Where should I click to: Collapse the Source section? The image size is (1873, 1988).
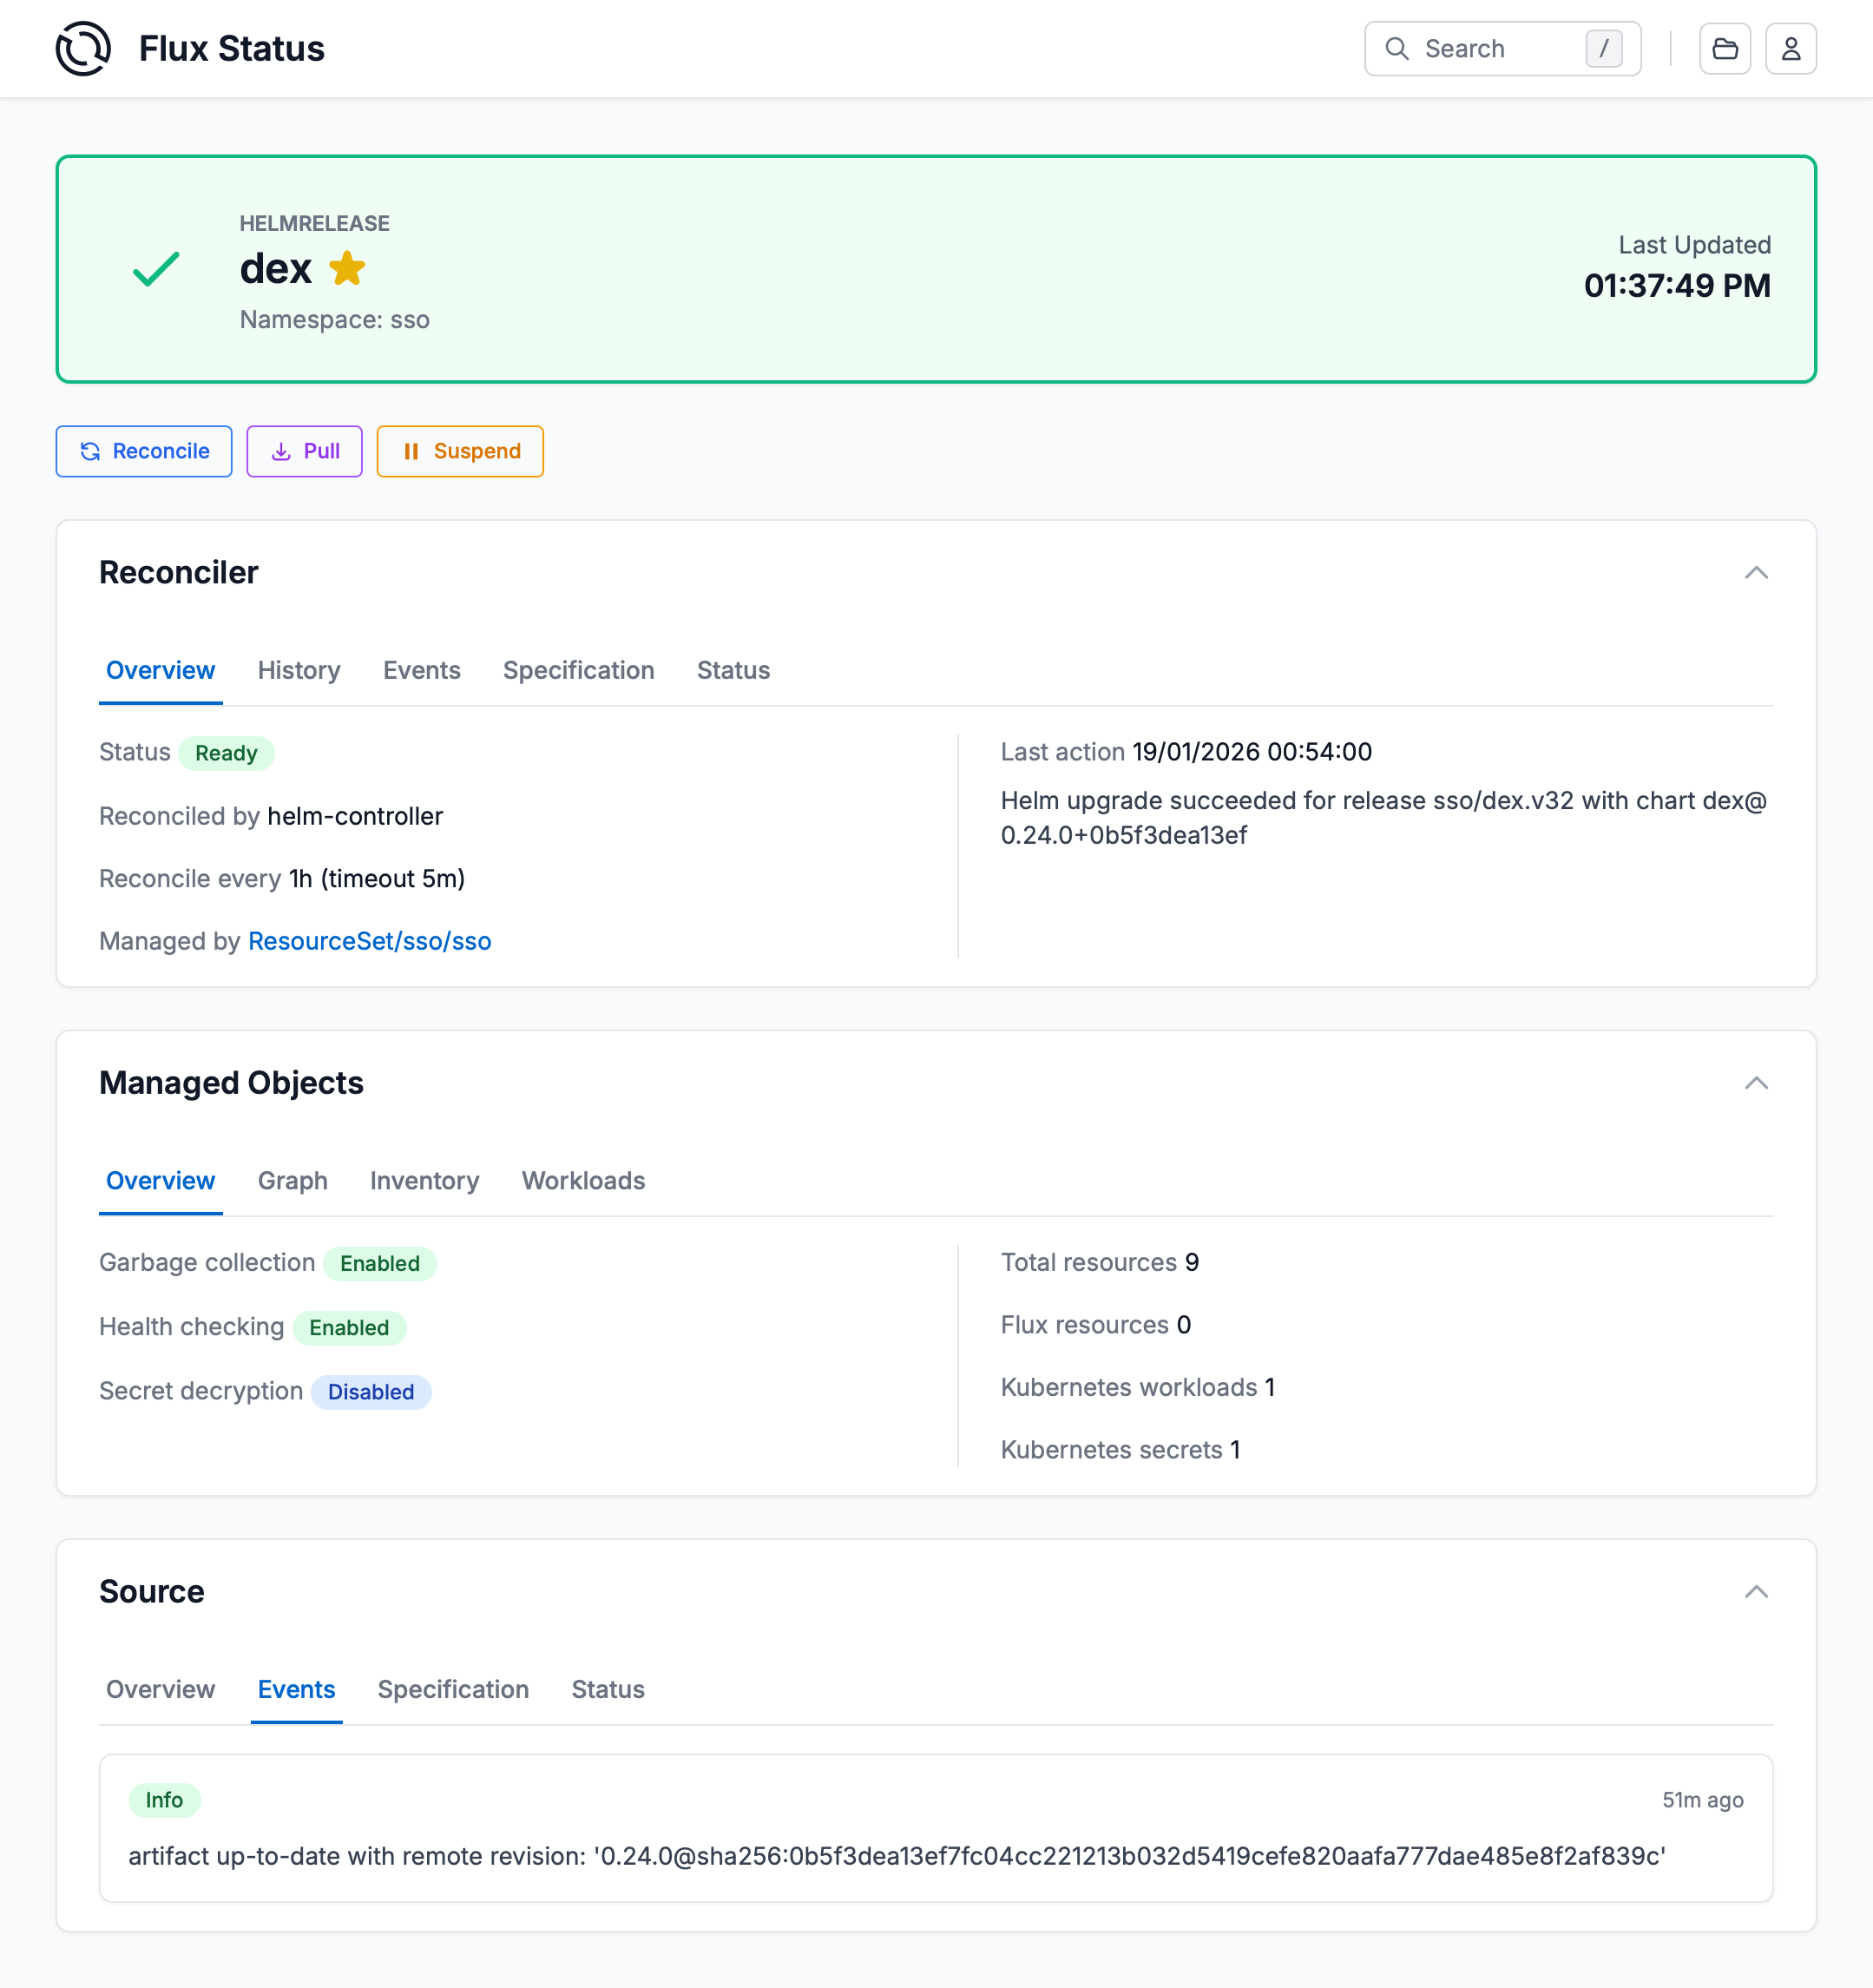(1757, 1592)
